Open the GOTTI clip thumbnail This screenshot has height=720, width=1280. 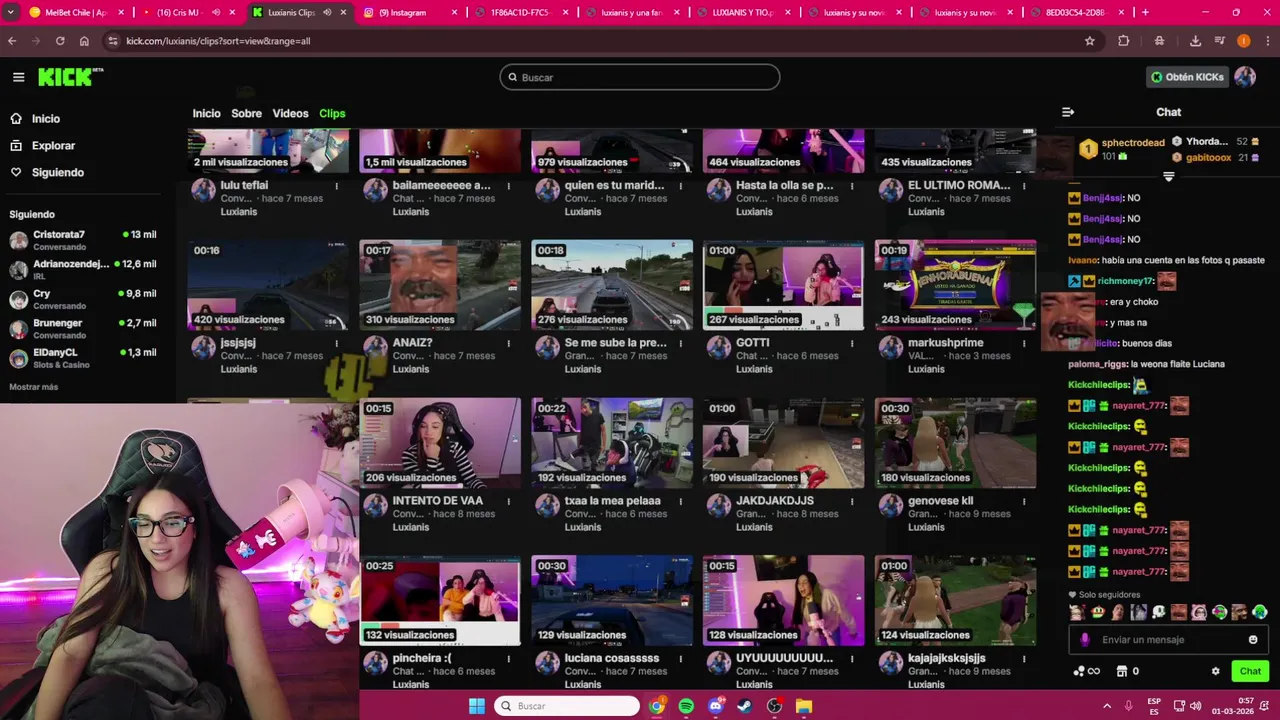click(x=784, y=285)
